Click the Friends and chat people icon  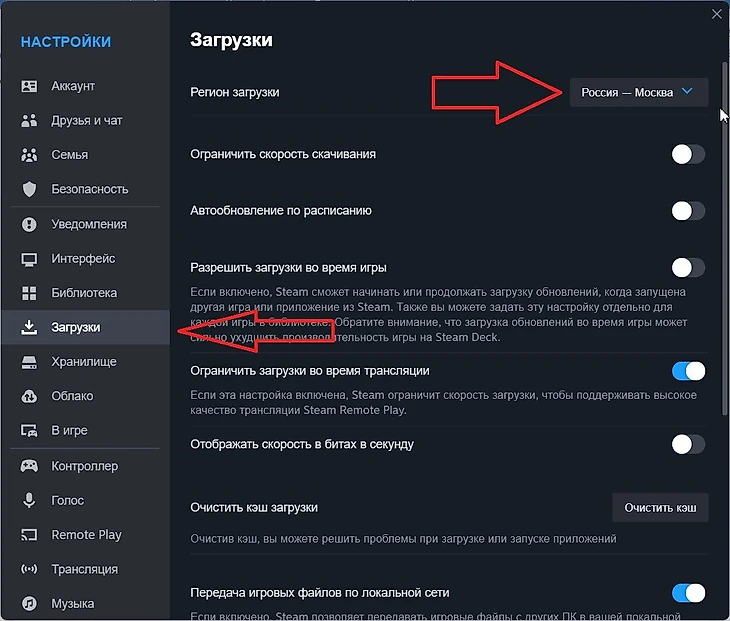(30, 121)
